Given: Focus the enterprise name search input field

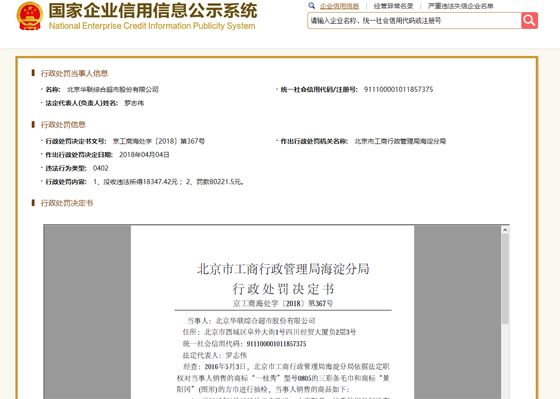Looking at the screenshot, I should 414,21.
